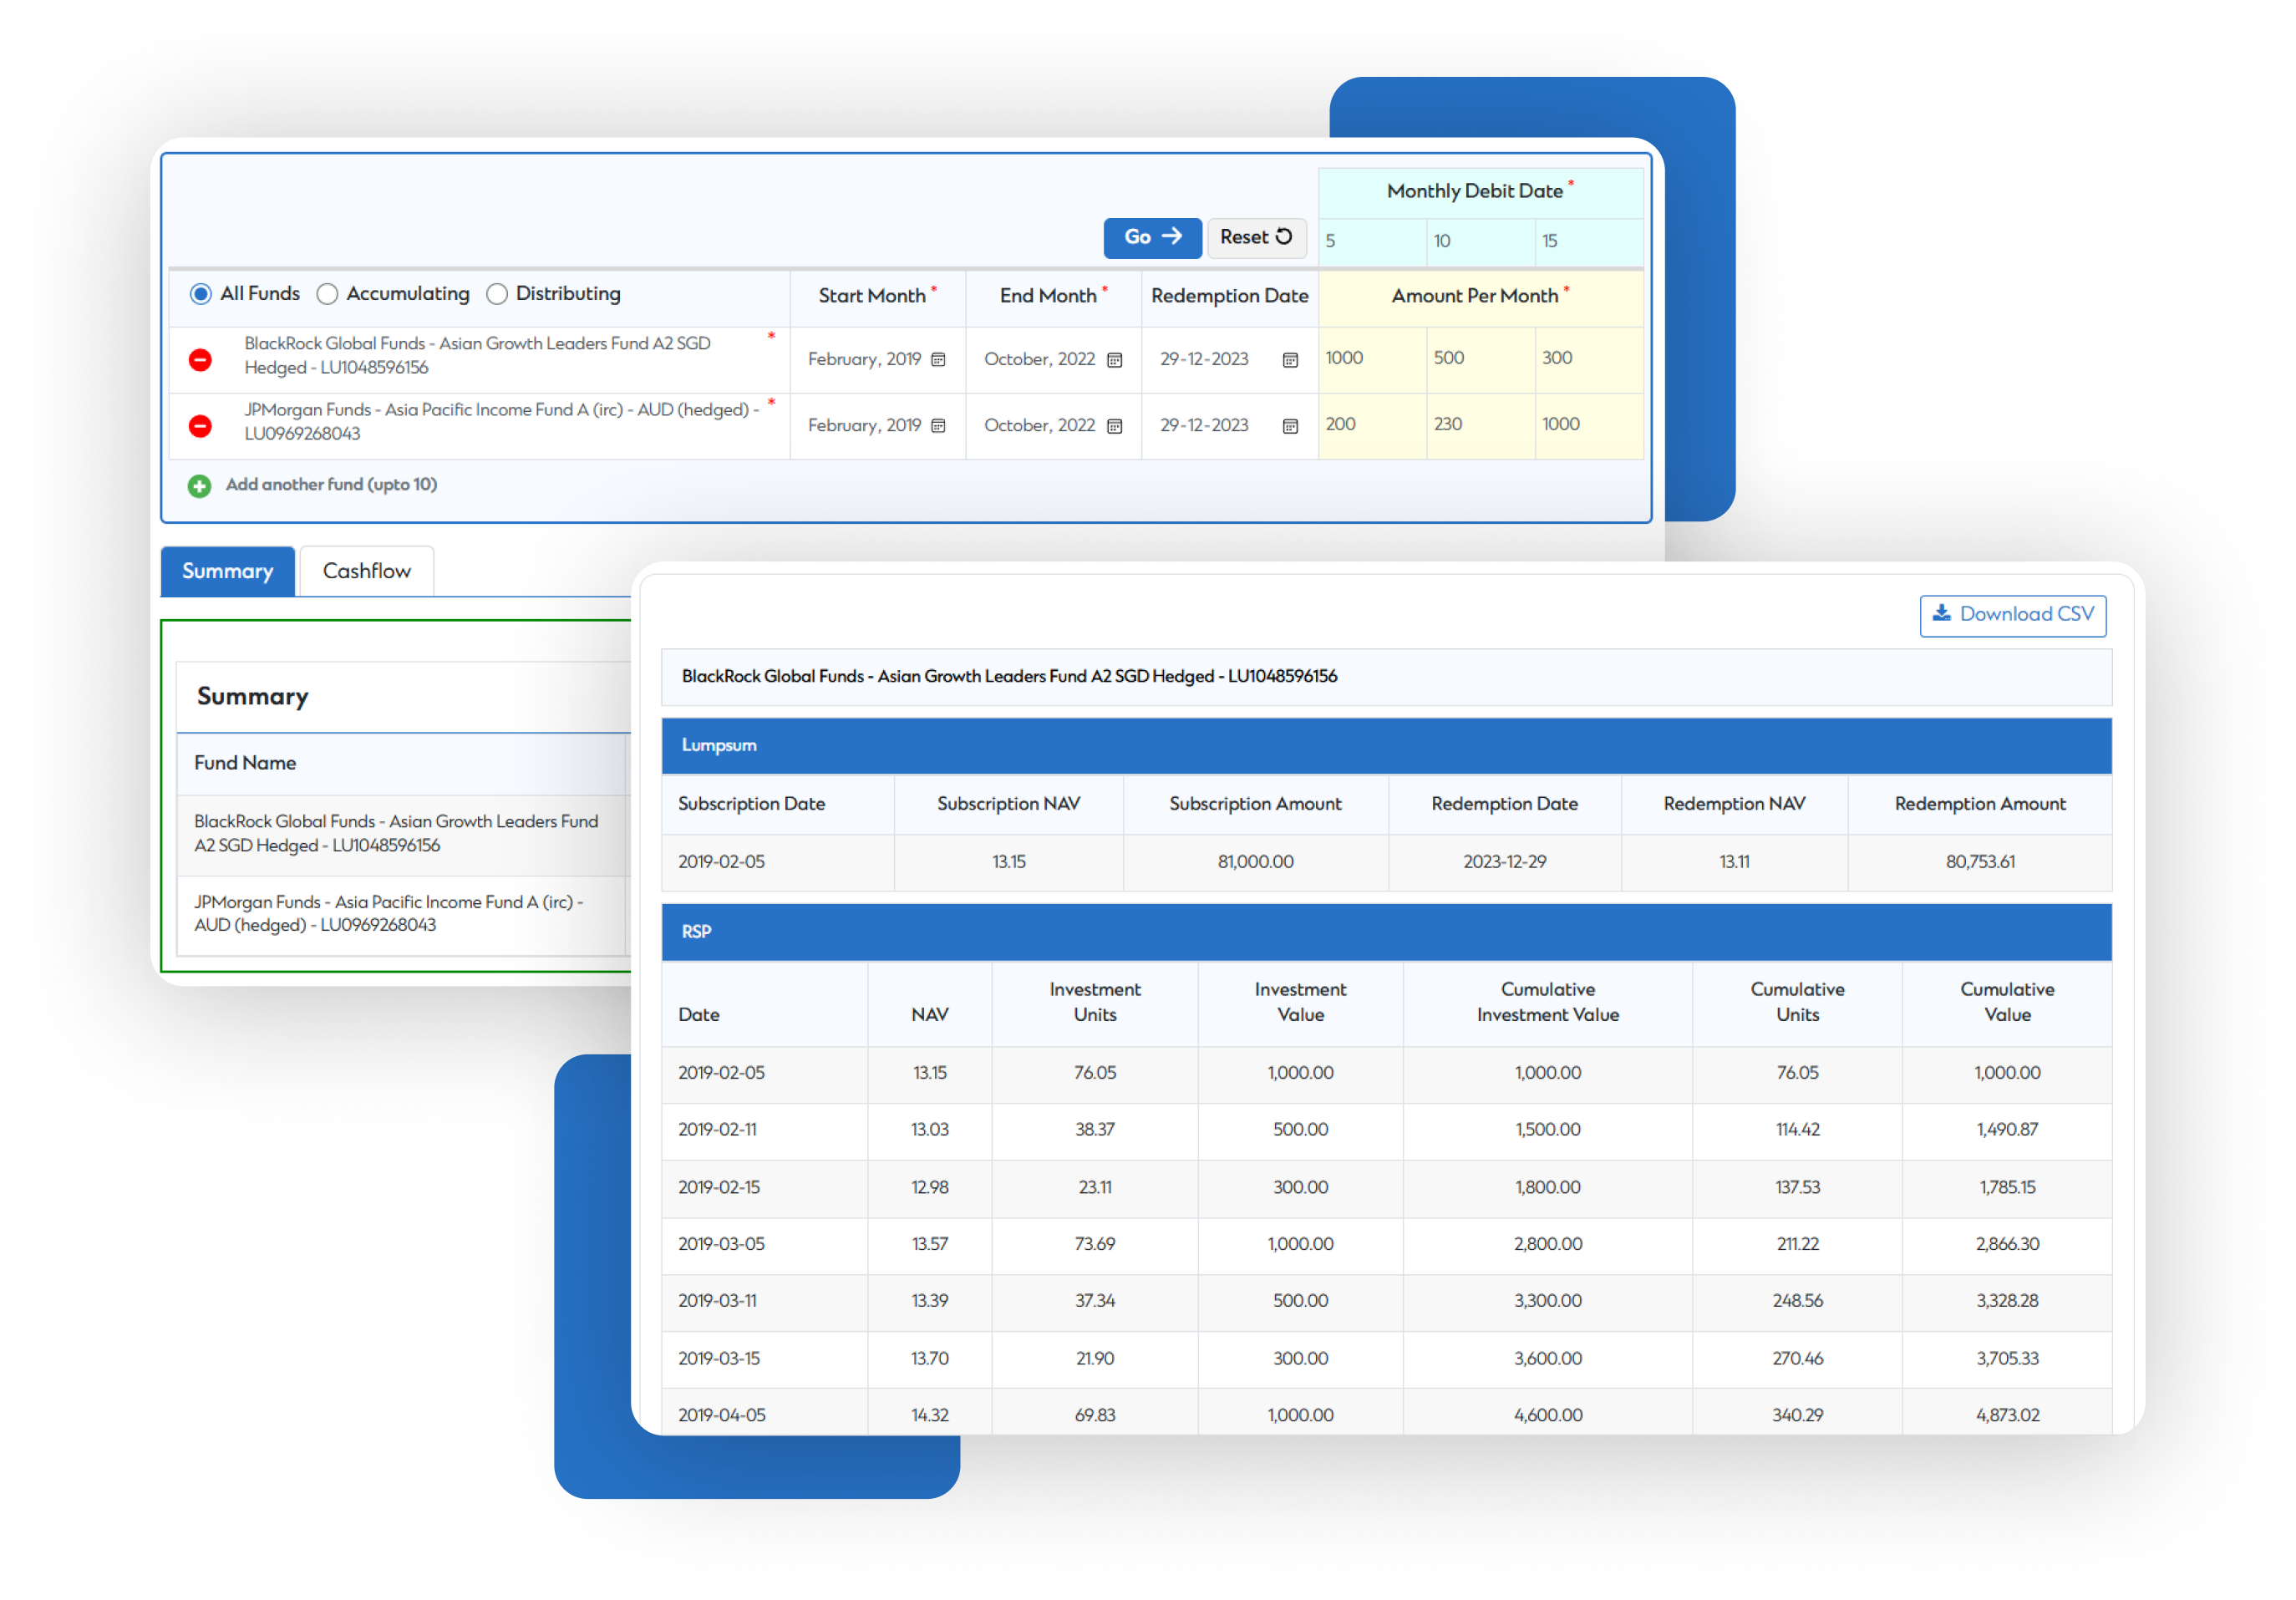This screenshot has height=1600, width=2296.
Task: Edit JPMorgan amount per month field 200
Action: (1372, 425)
